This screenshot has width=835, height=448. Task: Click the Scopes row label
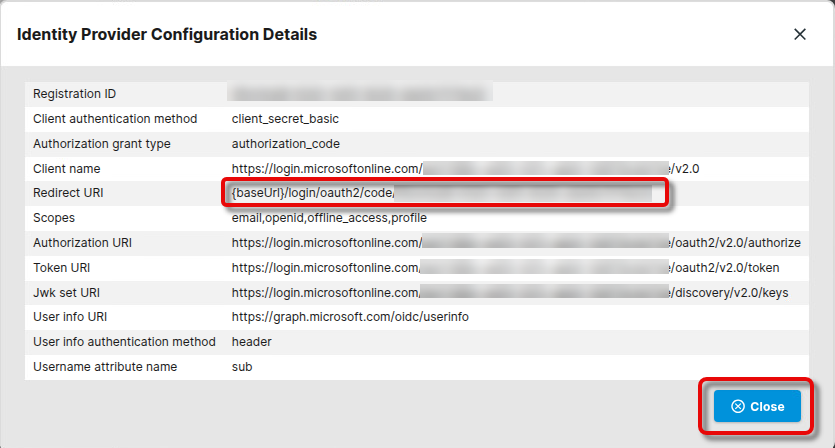pyautogui.click(x=54, y=218)
